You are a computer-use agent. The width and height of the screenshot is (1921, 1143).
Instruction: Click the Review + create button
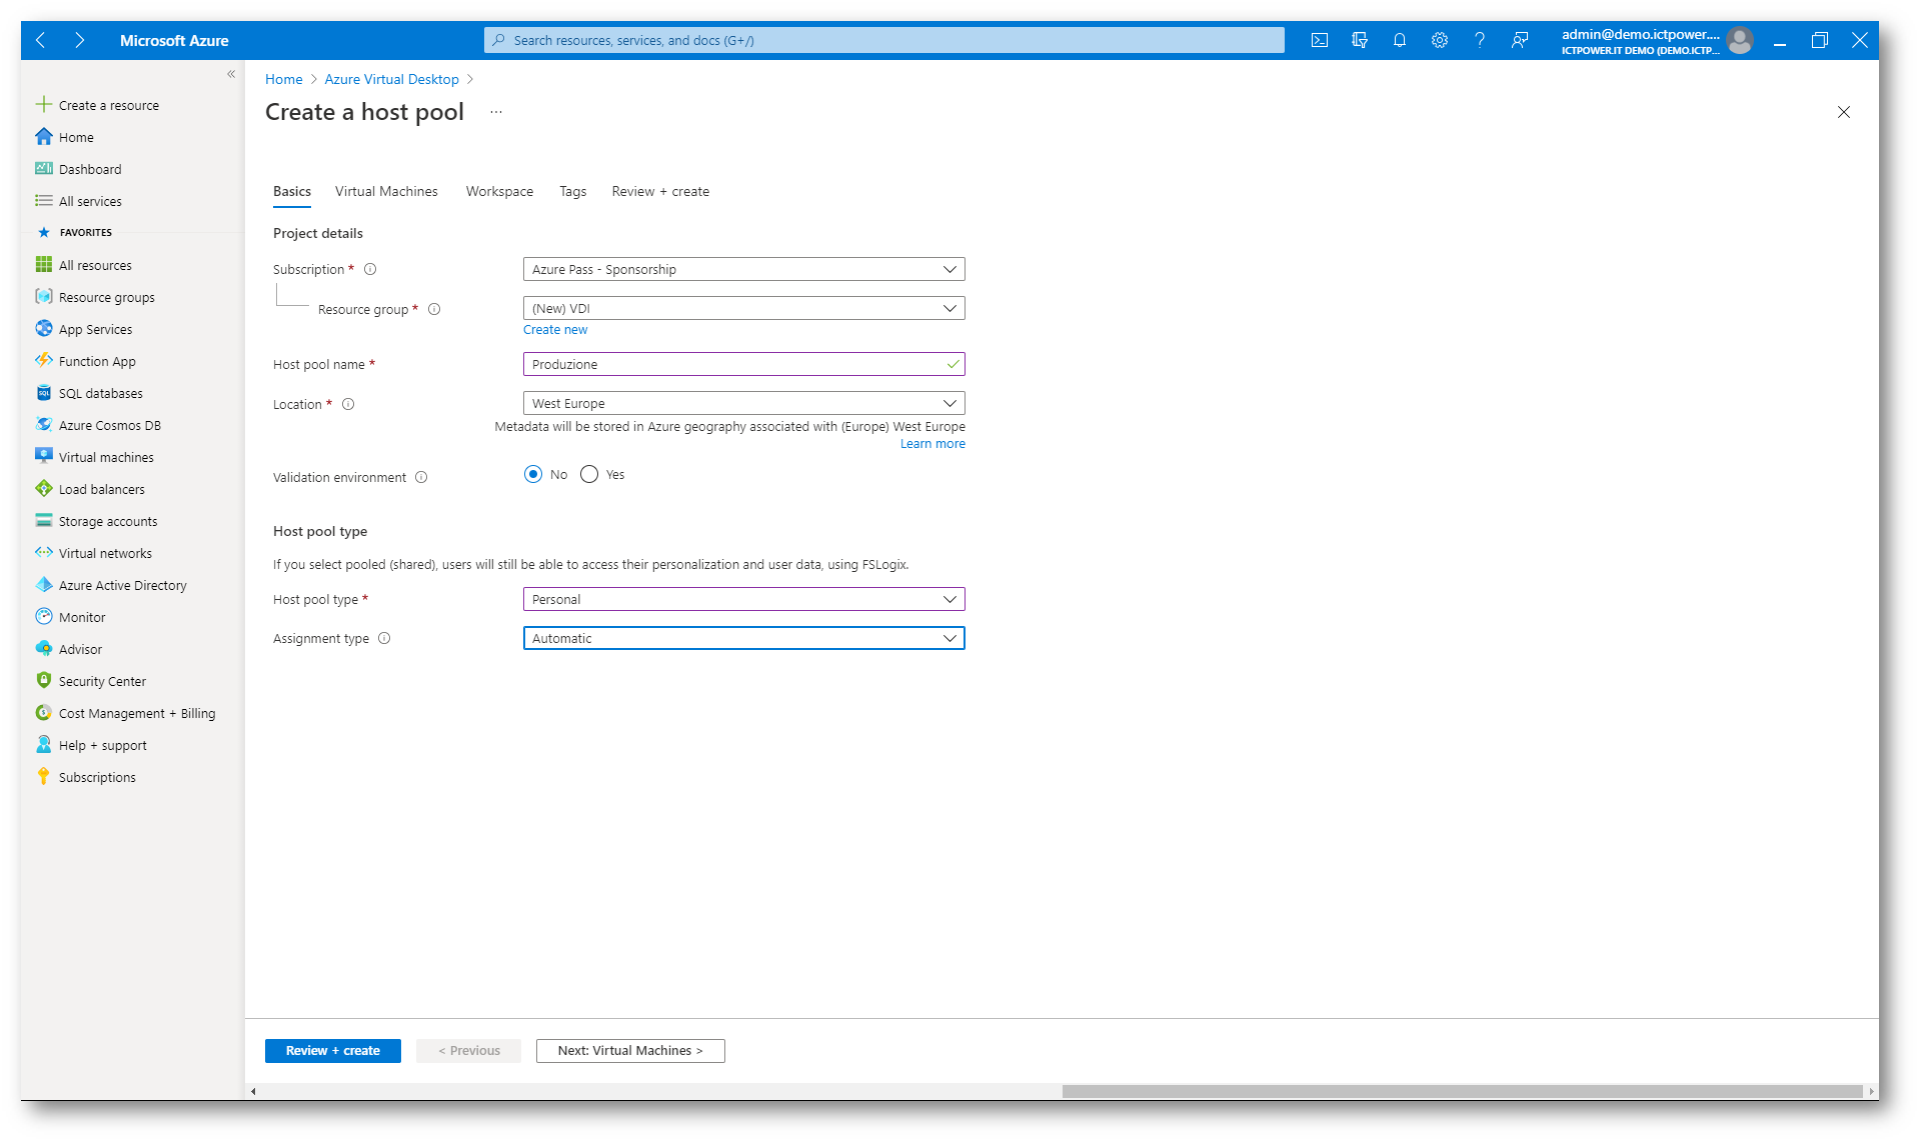coord(332,1050)
